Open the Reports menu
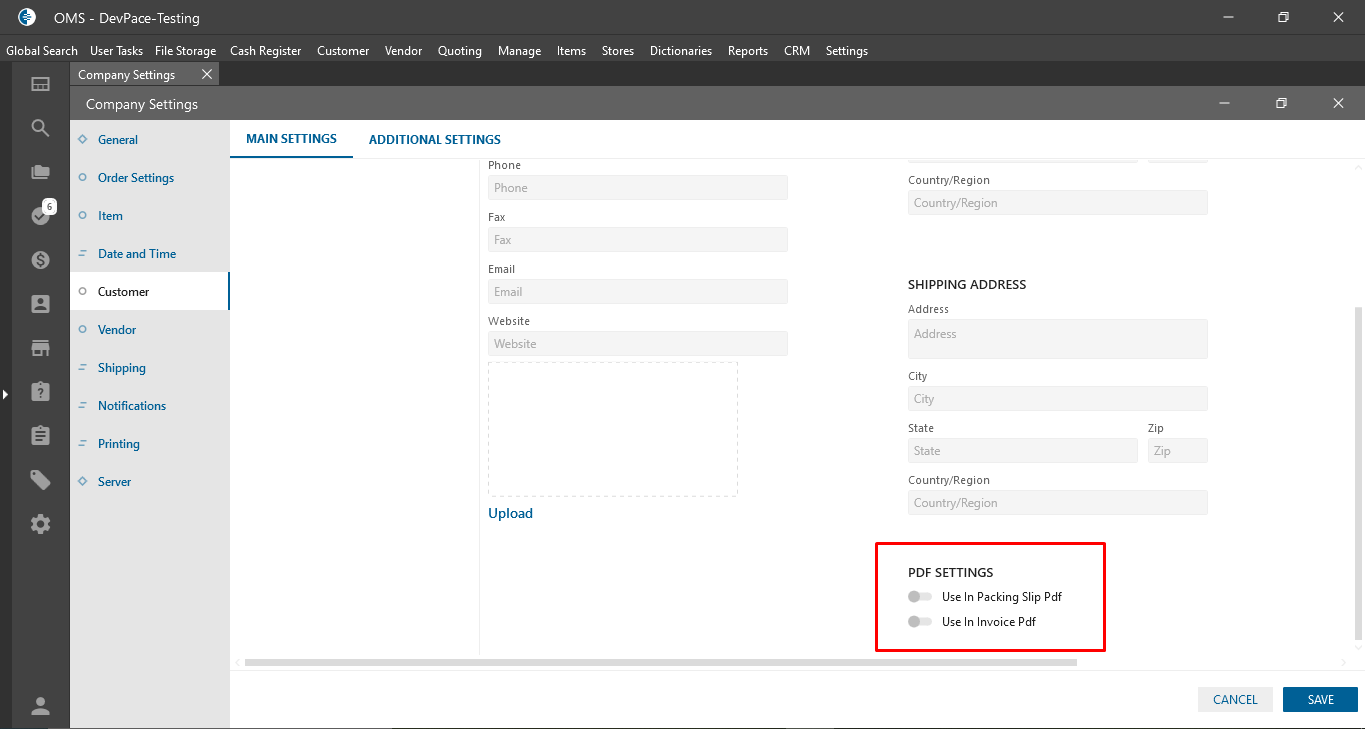Viewport: 1365px width, 729px height. tap(747, 51)
